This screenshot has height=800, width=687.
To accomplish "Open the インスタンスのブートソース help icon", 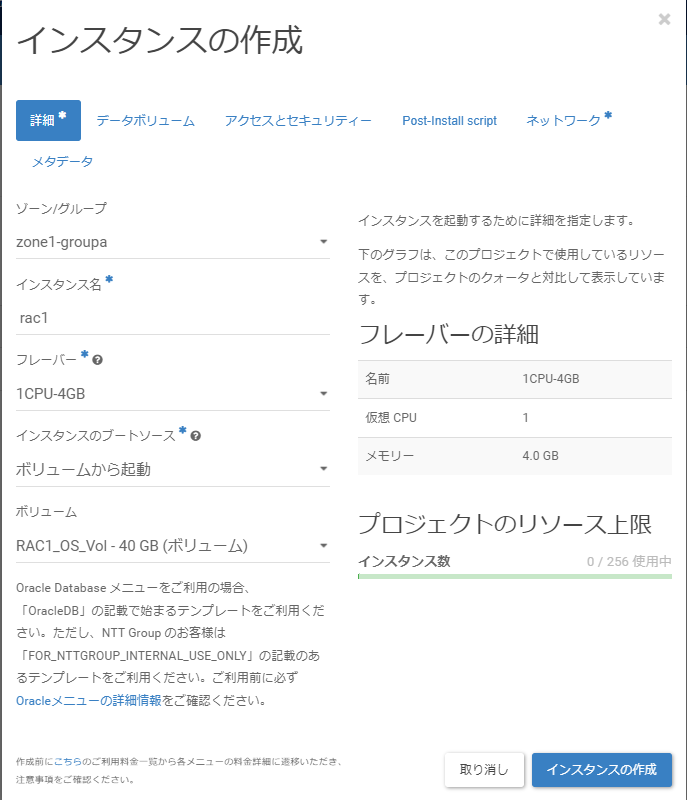I will (195, 436).
